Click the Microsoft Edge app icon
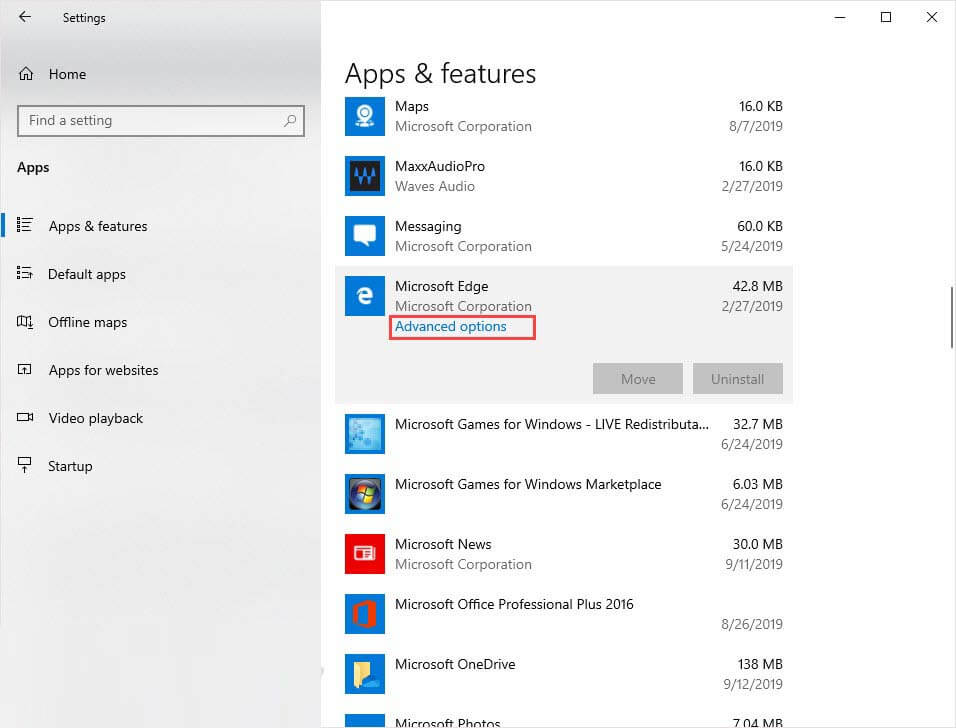956x728 pixels. [x=364, y=296]
